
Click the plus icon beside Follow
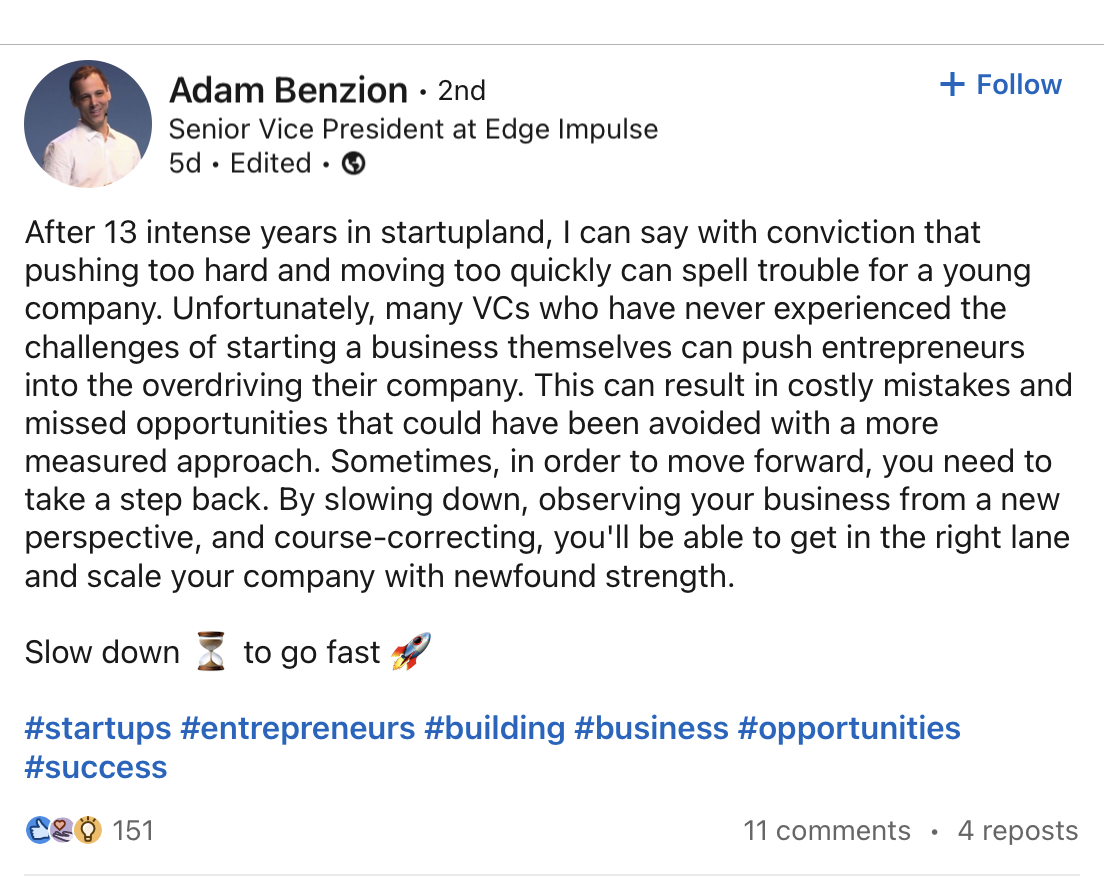point(952,84)
